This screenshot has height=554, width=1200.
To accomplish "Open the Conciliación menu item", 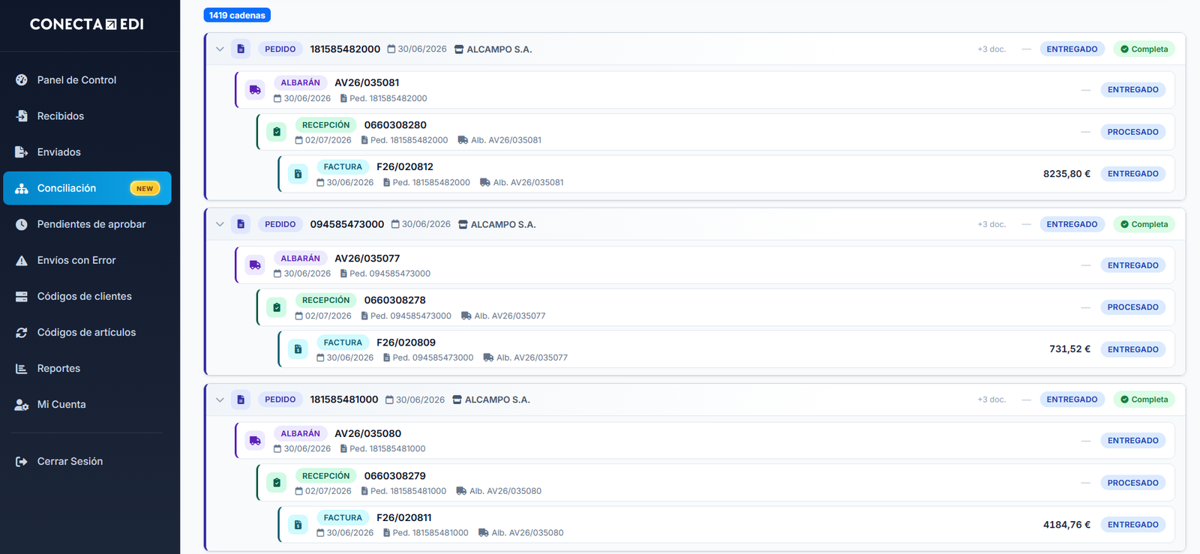I will [87, 188].
